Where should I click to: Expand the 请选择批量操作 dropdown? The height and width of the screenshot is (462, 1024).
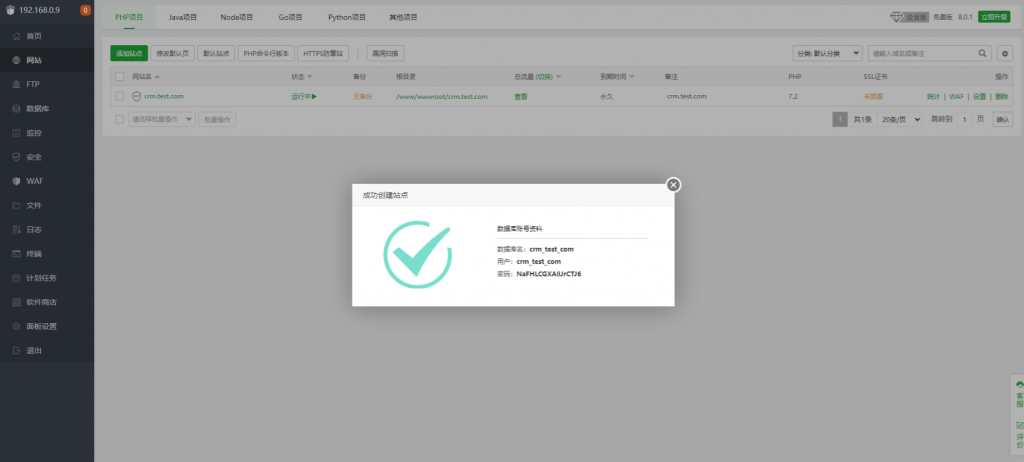click(x=162, y=119)
